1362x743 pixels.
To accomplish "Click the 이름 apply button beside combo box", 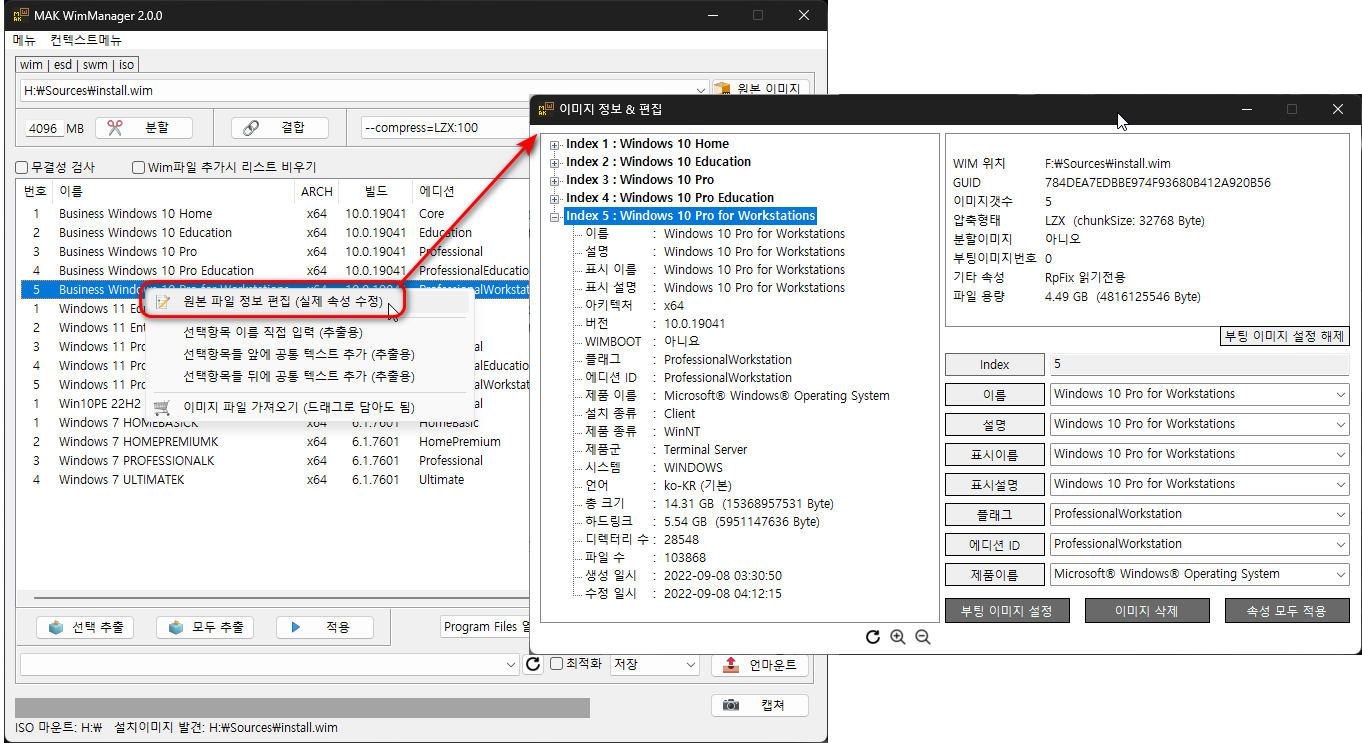I will point(994,395).
